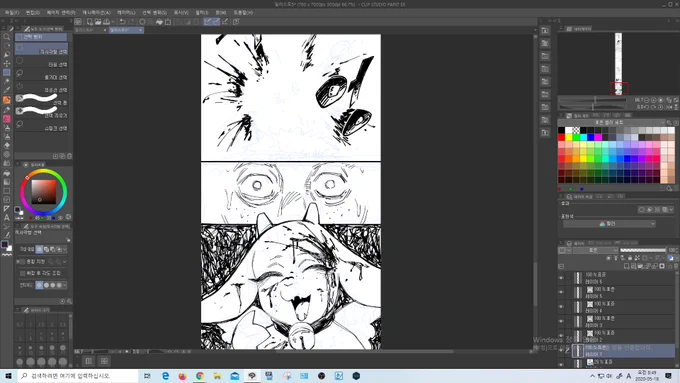Expand the selection mode options arrow
The width and height of the screenshot is (680, 383).
65,249
